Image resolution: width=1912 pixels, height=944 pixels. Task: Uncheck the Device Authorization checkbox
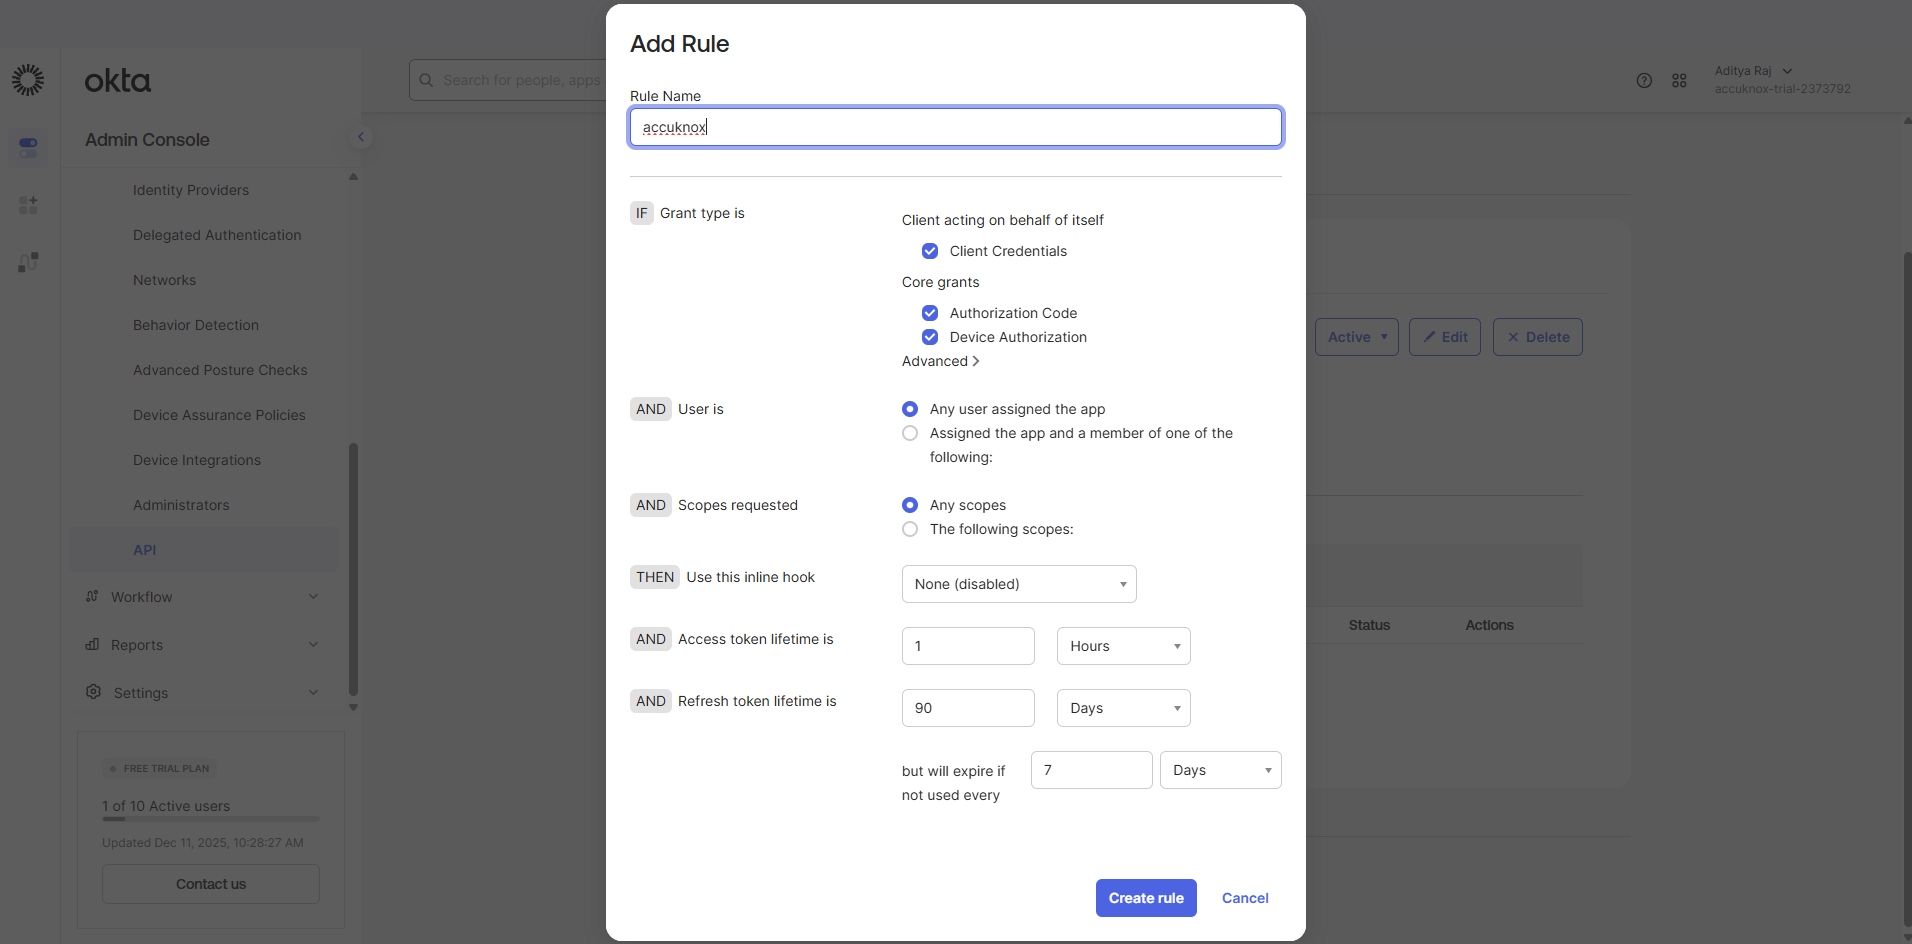coord(930,337)
